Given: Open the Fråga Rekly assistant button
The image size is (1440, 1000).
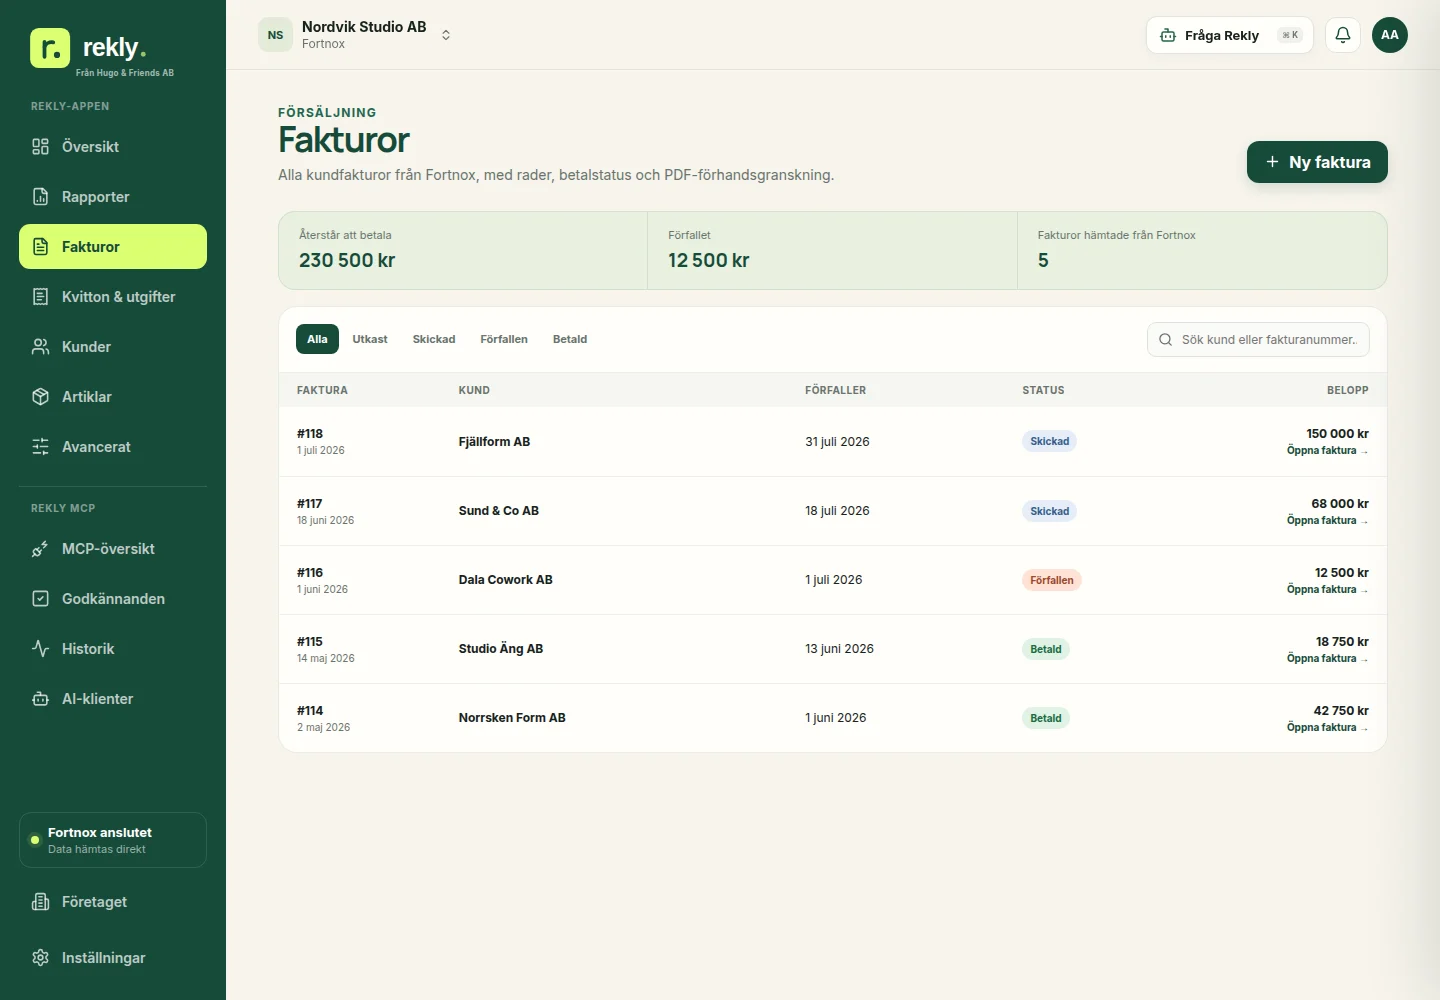Looking at the screenshot, I should click(x=1229, y=35).
